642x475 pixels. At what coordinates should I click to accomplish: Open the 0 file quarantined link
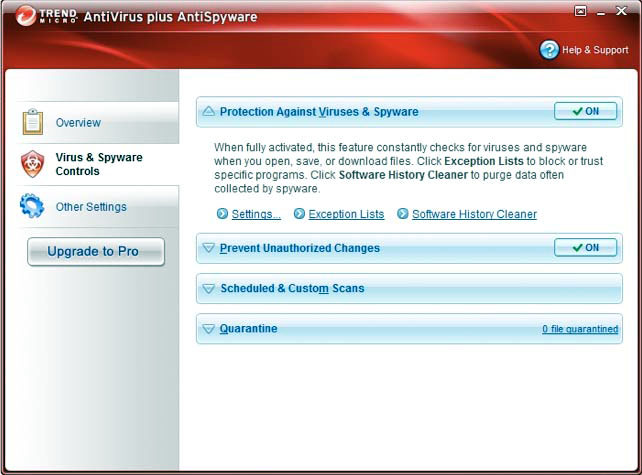coord(580,329)
